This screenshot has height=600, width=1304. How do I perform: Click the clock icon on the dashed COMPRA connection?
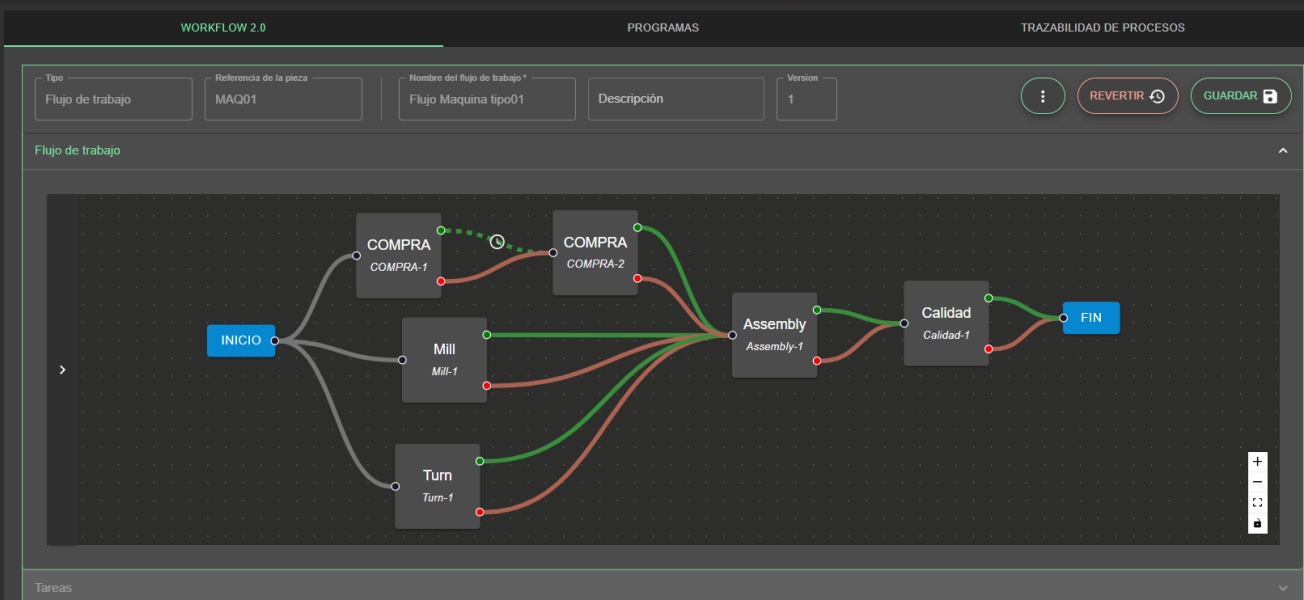click(x=497, y=241)
